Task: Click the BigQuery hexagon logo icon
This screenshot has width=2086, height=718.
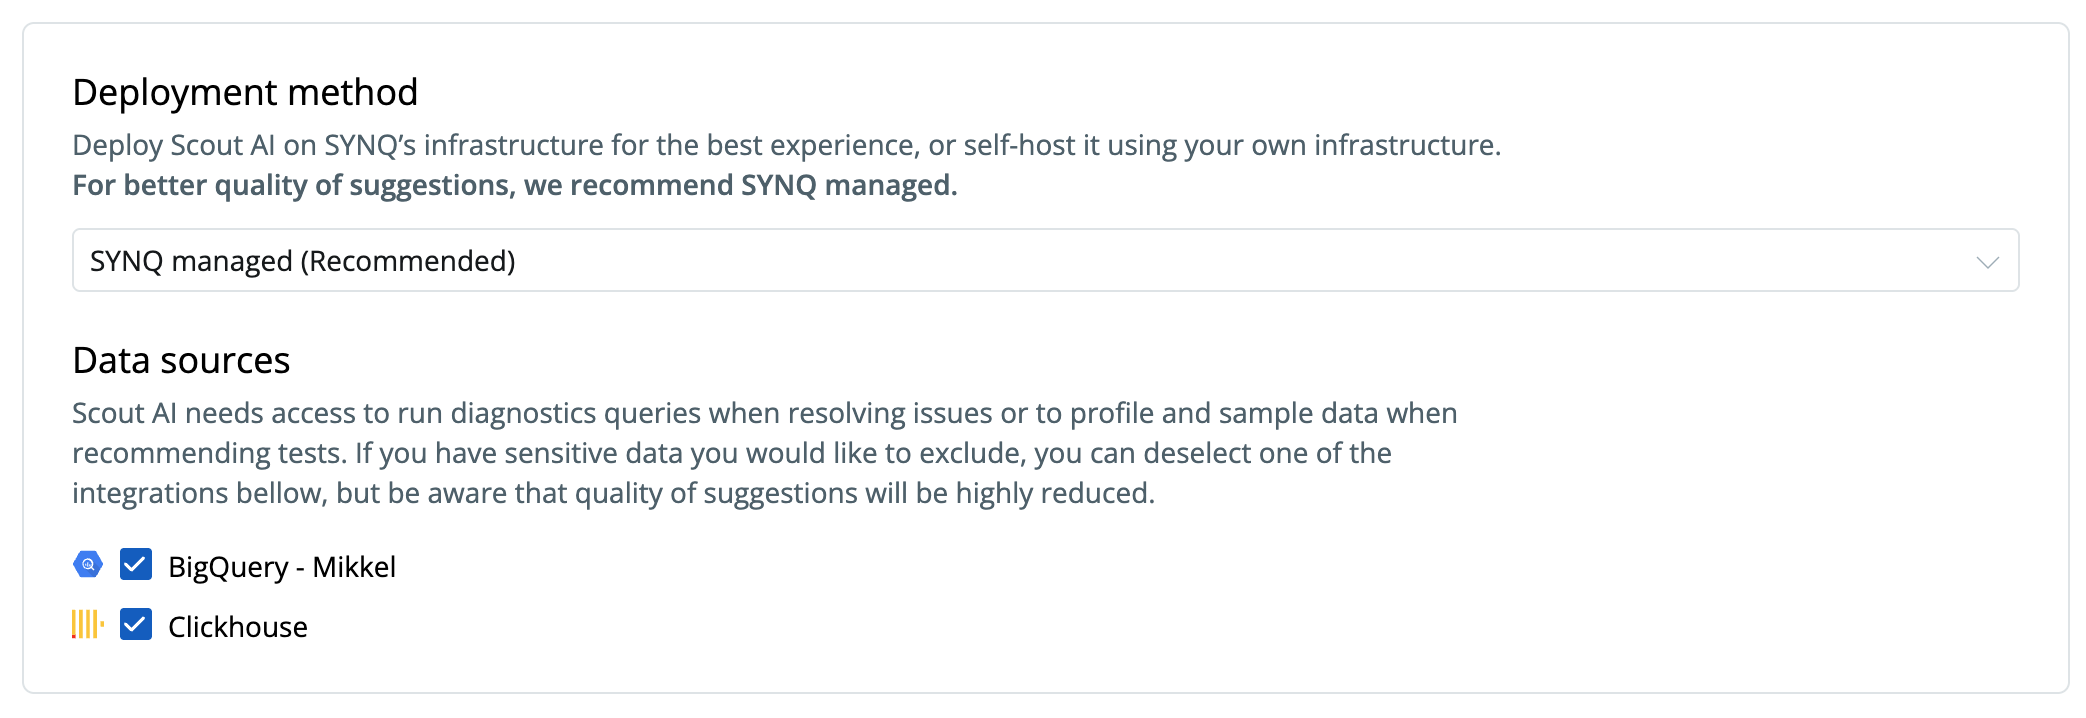Action: pos(88,565)
